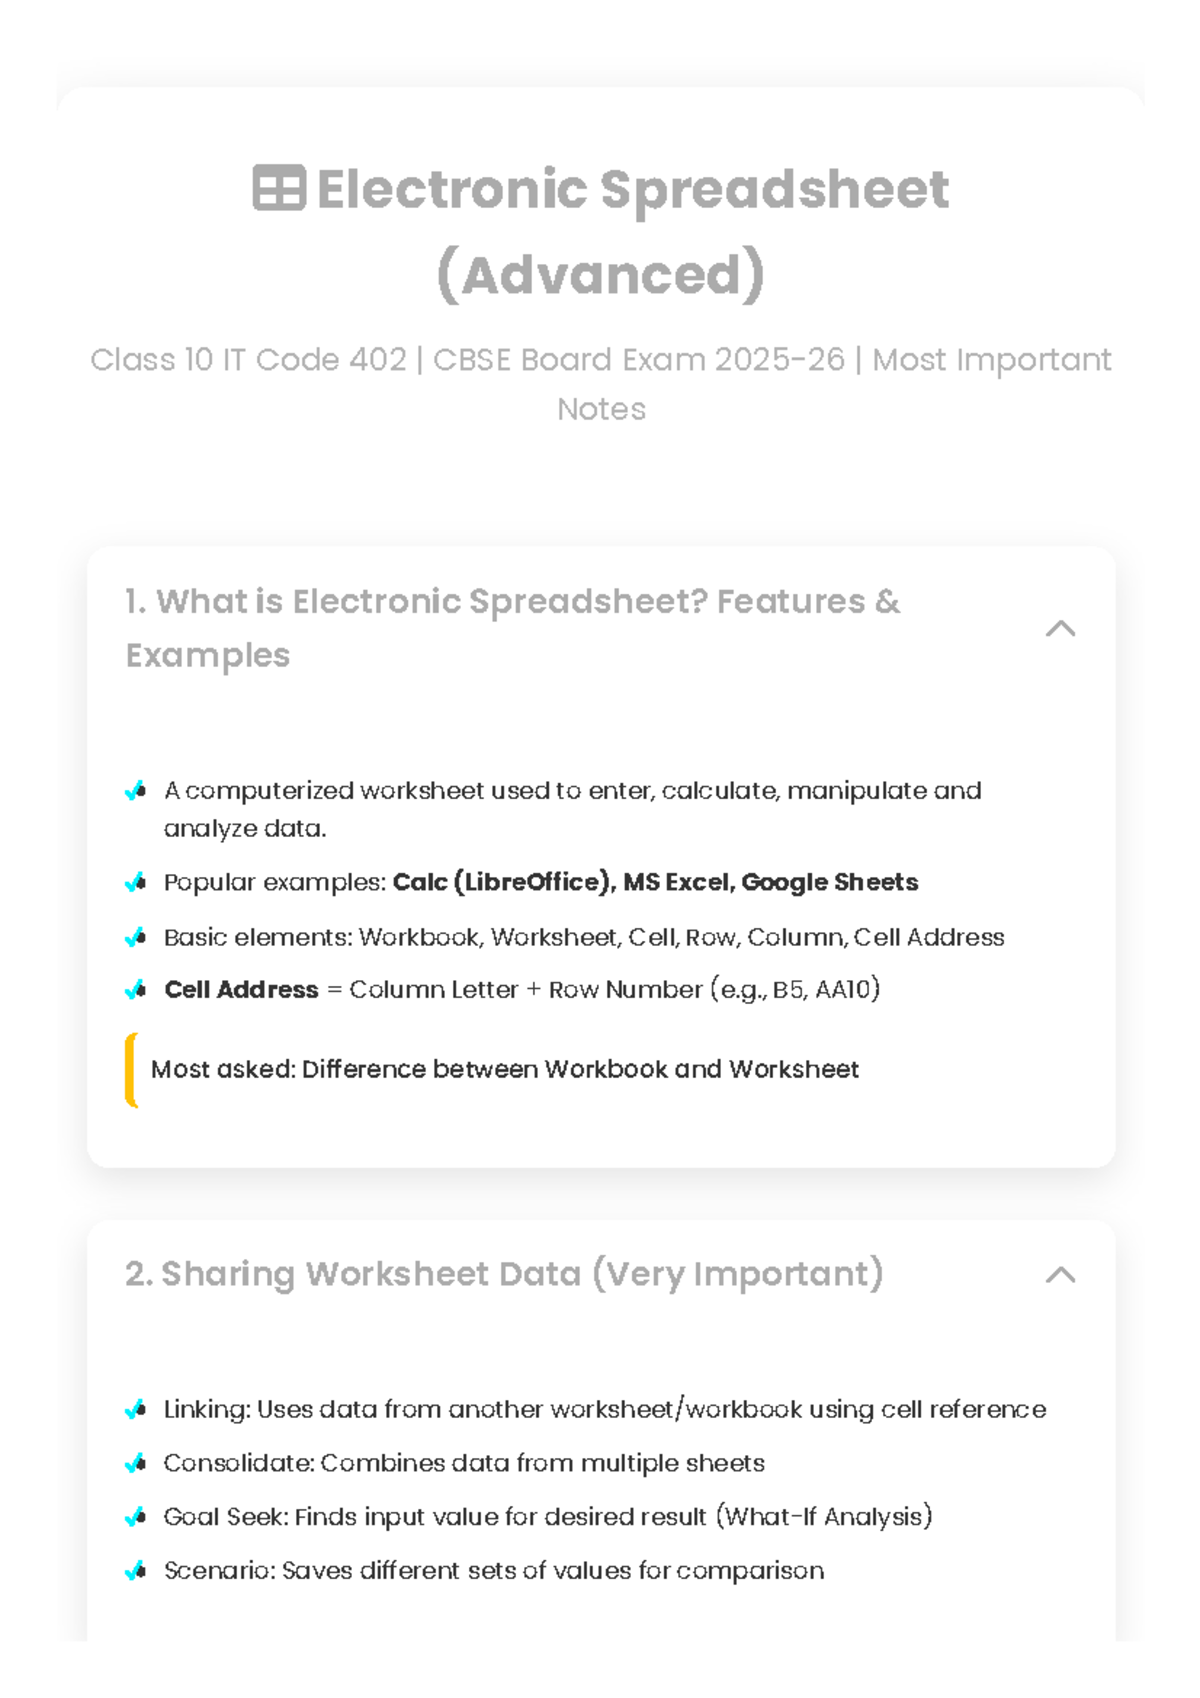
Task: Click the bold 'Calc (LibreOffice), MS Excel, Google Sheets' text
Action: [x=655, y=882]
